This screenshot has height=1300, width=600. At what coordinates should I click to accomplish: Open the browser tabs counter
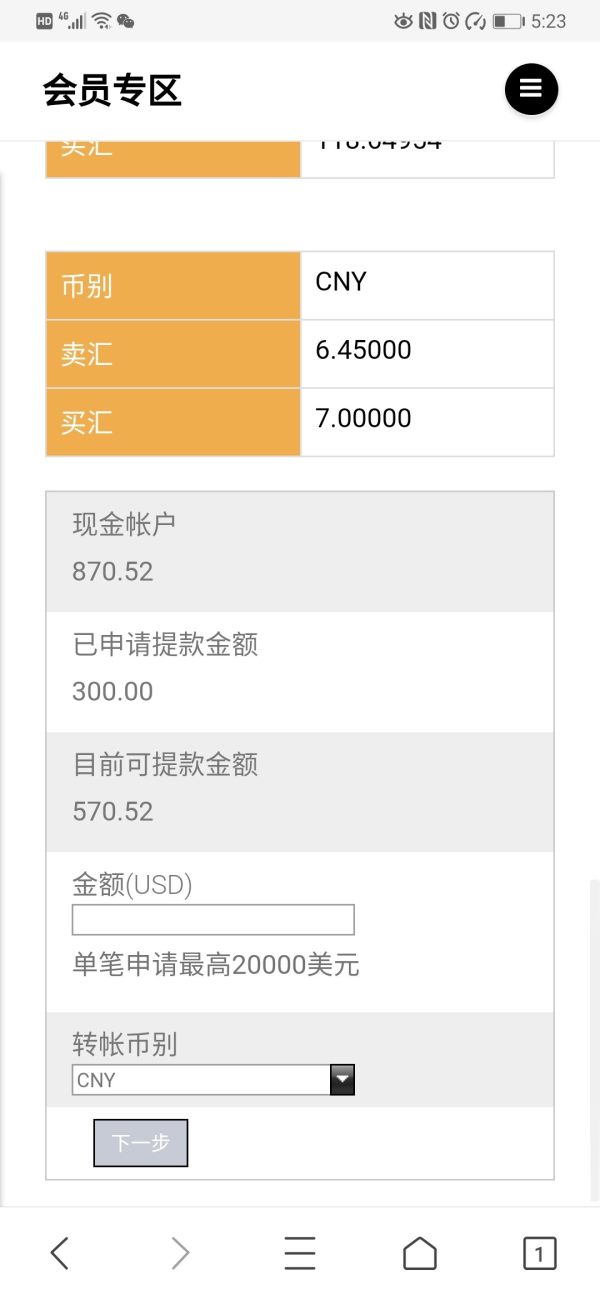point(539,1252)
